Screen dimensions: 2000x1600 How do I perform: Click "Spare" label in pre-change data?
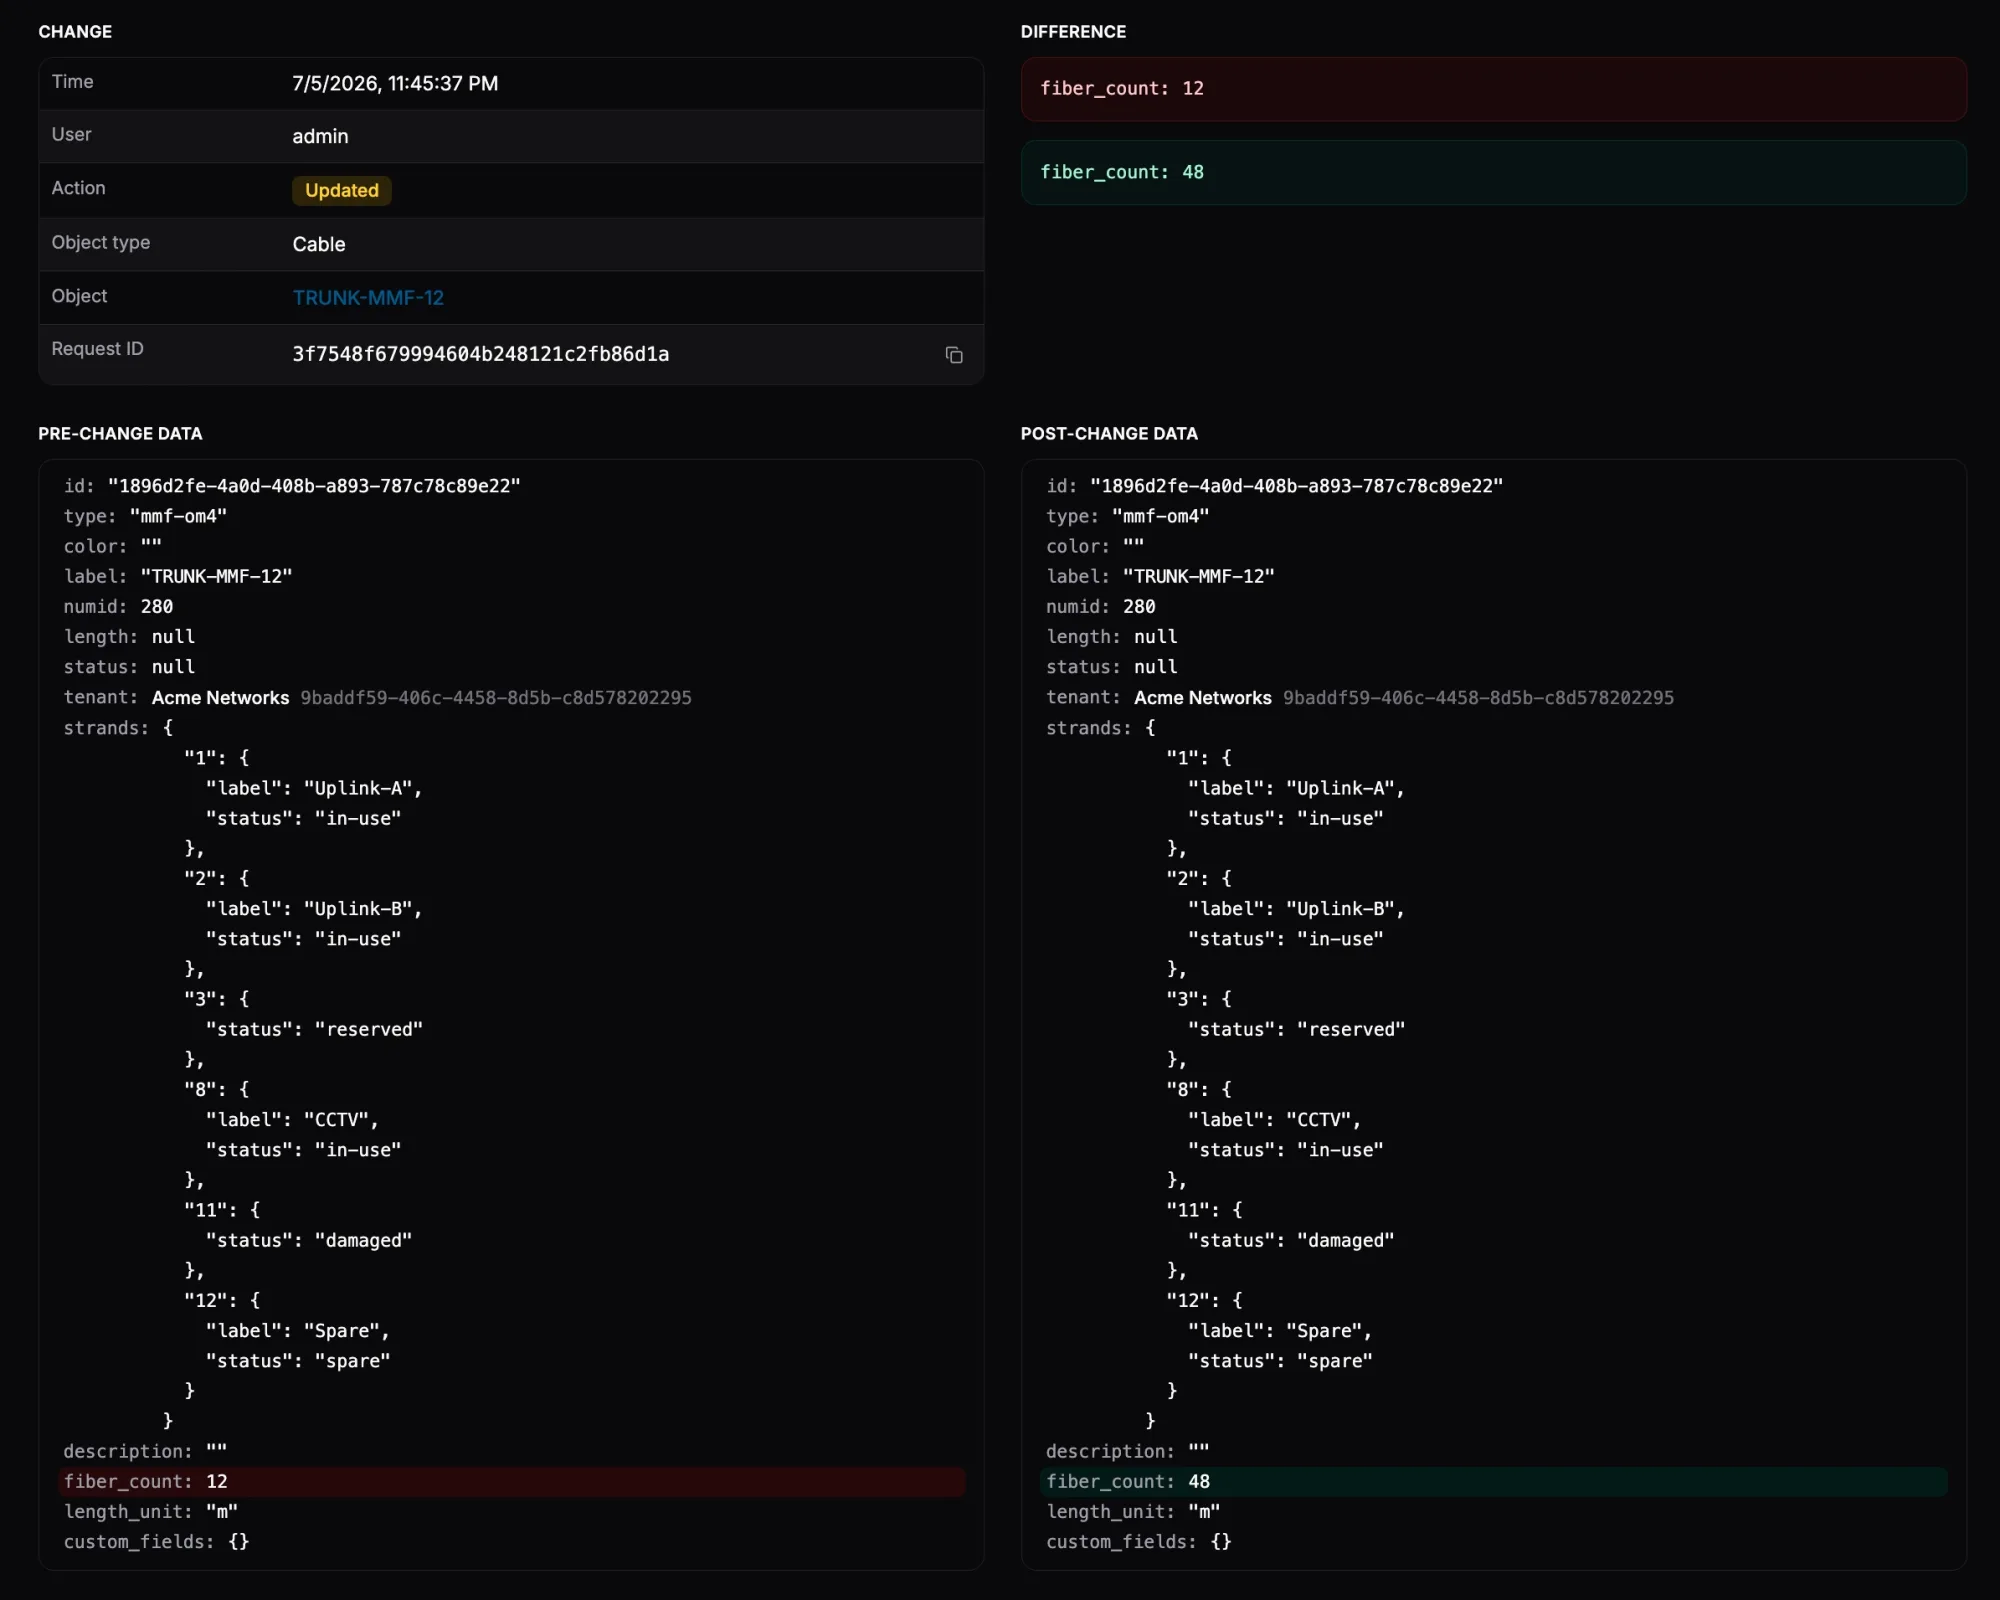(342, 1331)
